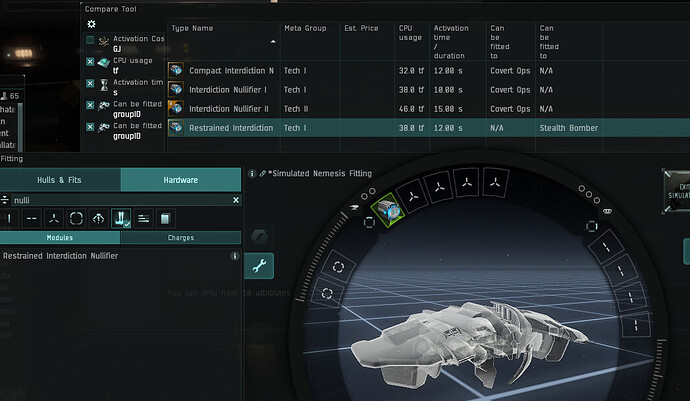Select the Interdiction Nullifier II row name
This screenshot has width=690, height=401.
(x=229, y=109)
